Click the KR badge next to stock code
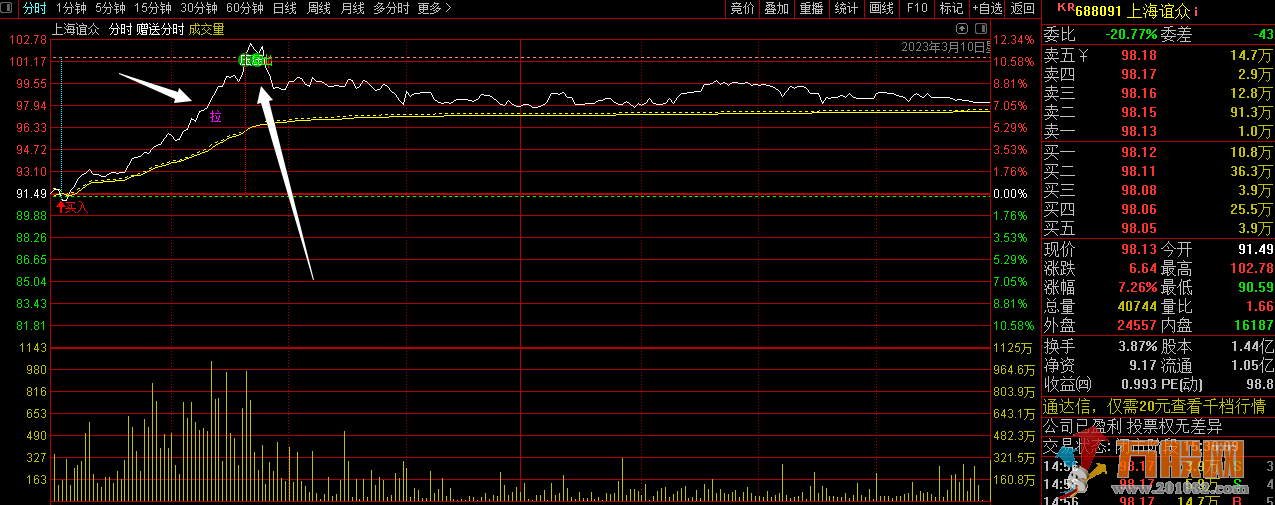 1065,8
